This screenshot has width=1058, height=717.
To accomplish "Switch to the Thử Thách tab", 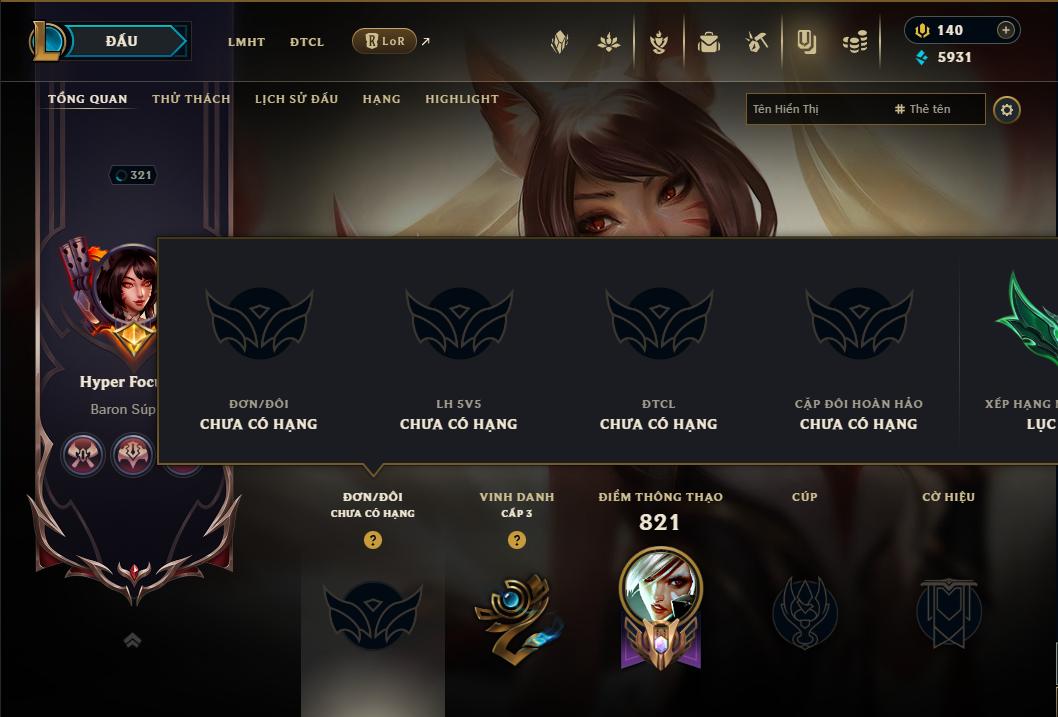I will (191, 99).
